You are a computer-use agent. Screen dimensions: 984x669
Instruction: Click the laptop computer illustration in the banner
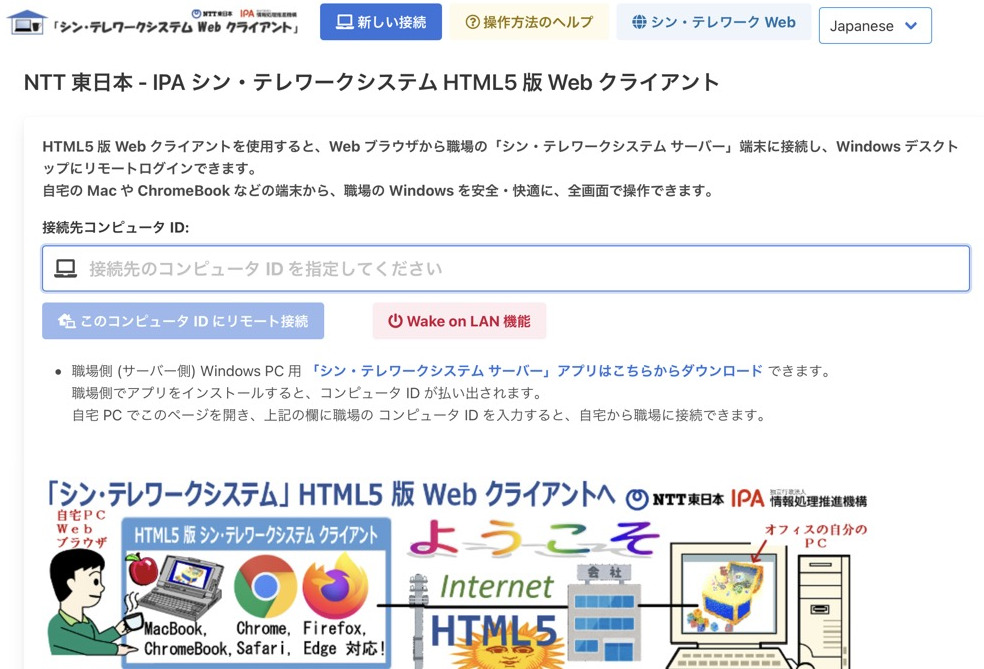[181, 586]
